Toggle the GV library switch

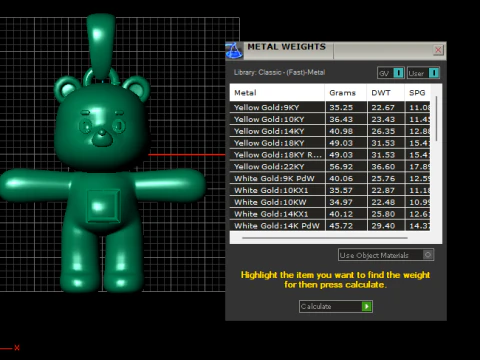pos(398,73)
